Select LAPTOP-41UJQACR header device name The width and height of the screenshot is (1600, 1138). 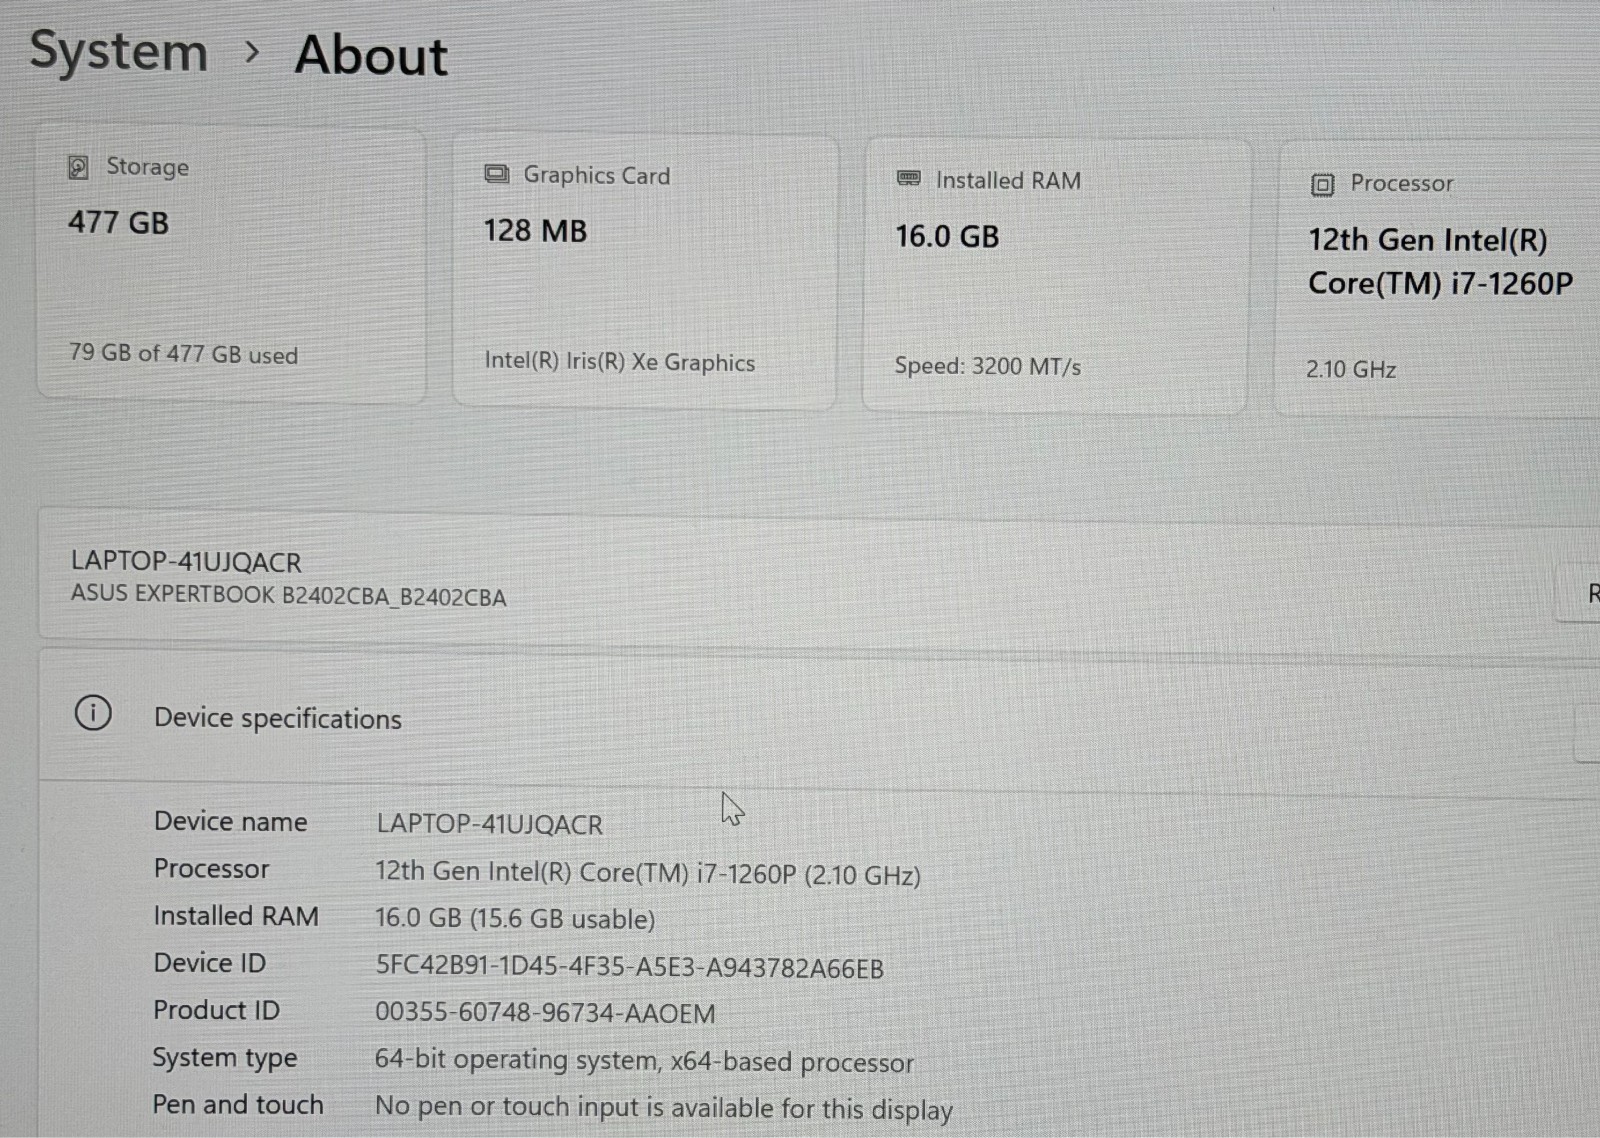tap(186, 562)
